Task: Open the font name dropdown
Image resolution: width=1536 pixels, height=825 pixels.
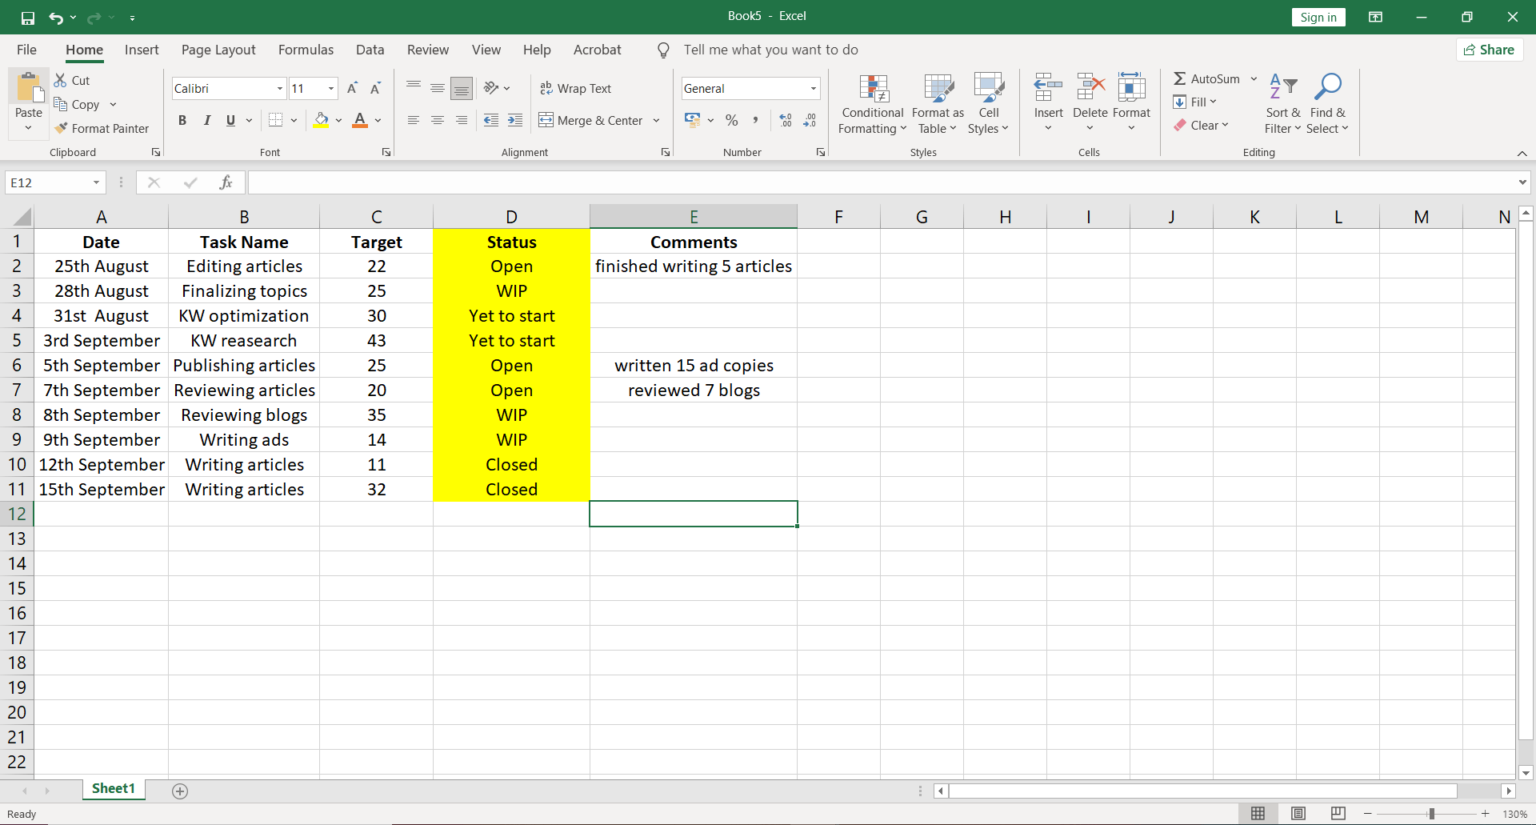Action: pos(278,88)
